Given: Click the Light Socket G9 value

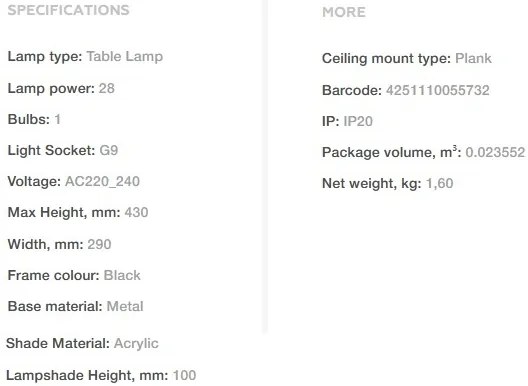Looking at the screenshot, I should tap(109, 150).
